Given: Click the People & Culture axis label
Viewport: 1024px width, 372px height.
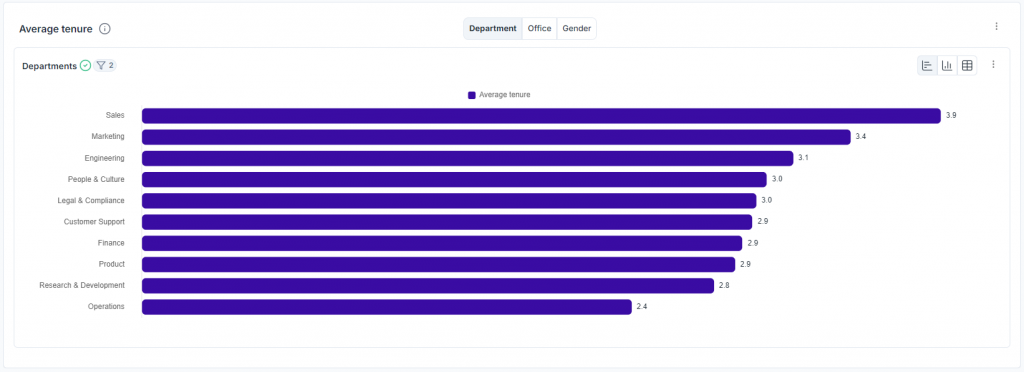Looking at the screenshot, I should 96,179.
